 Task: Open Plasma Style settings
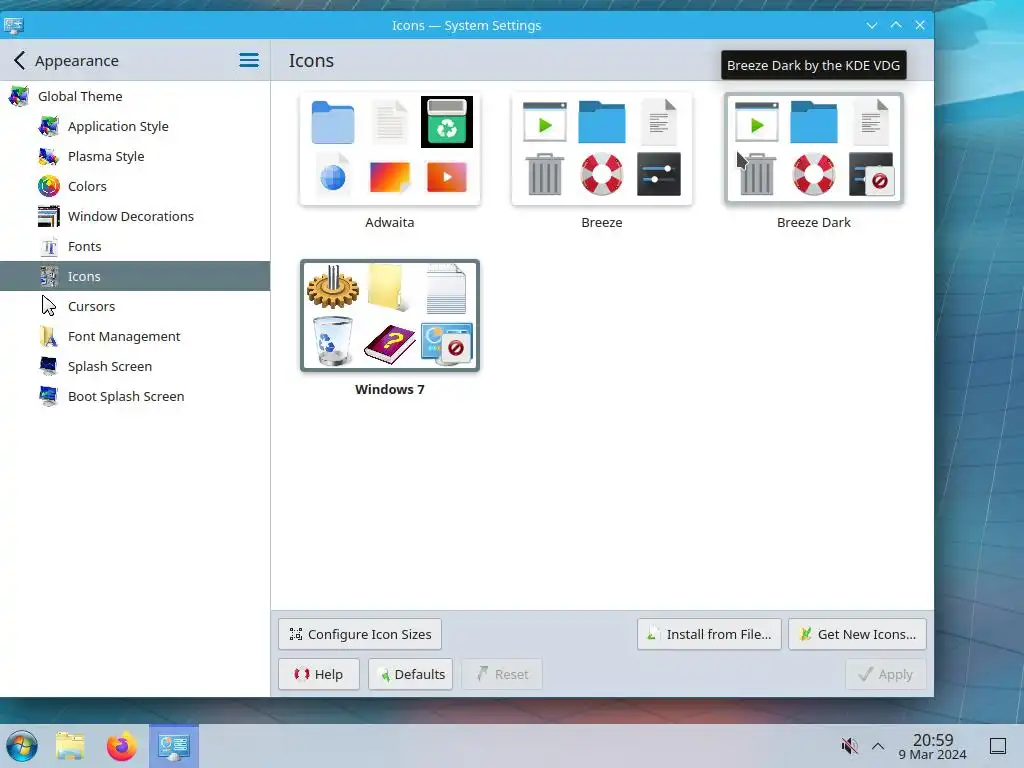(106, 156)
